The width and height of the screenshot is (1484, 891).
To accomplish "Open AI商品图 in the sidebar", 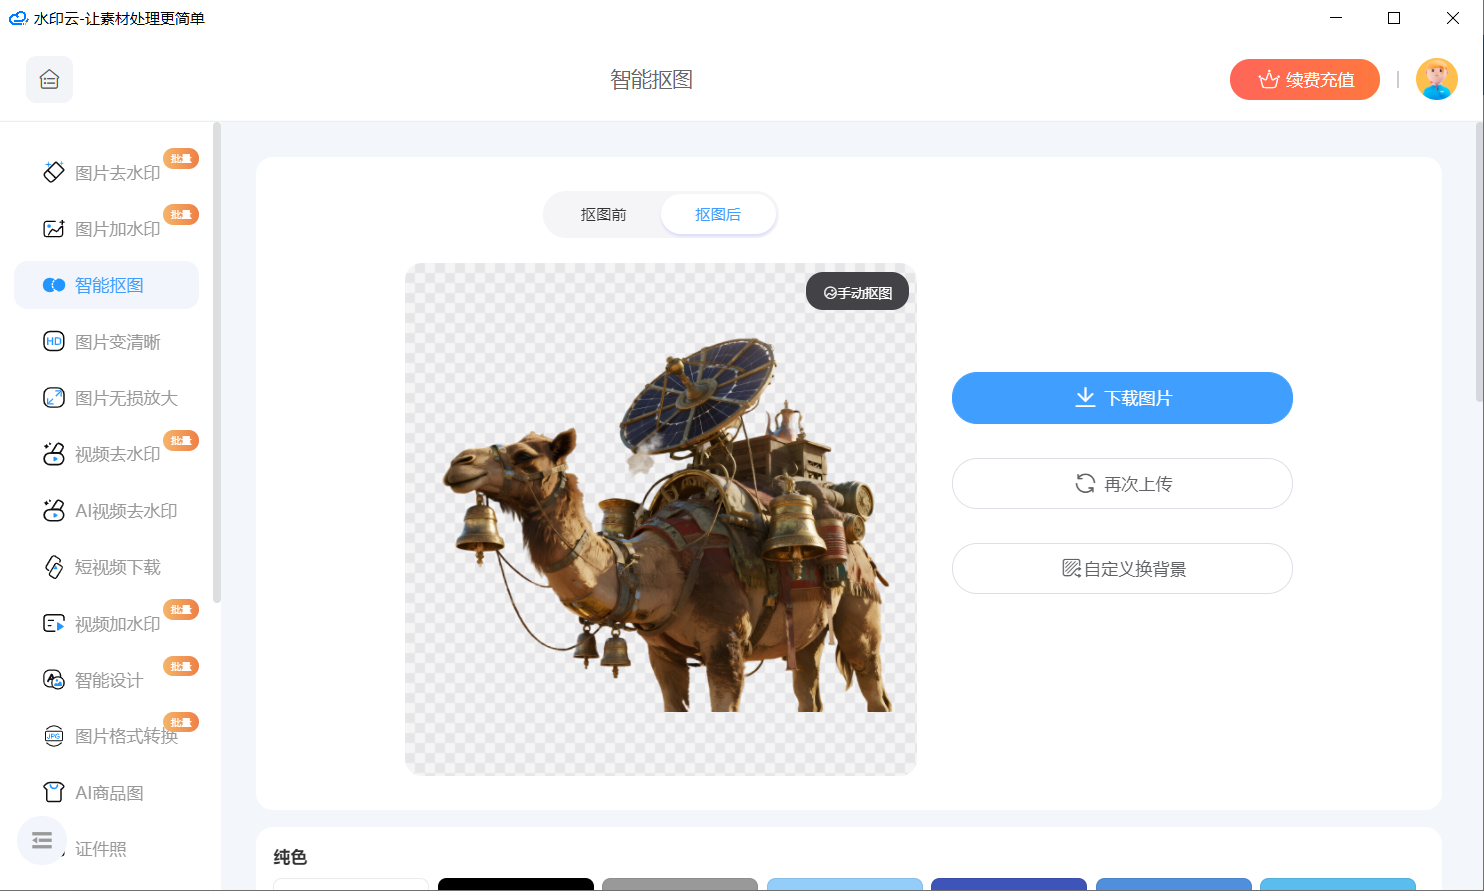I will tap(107, 793).
